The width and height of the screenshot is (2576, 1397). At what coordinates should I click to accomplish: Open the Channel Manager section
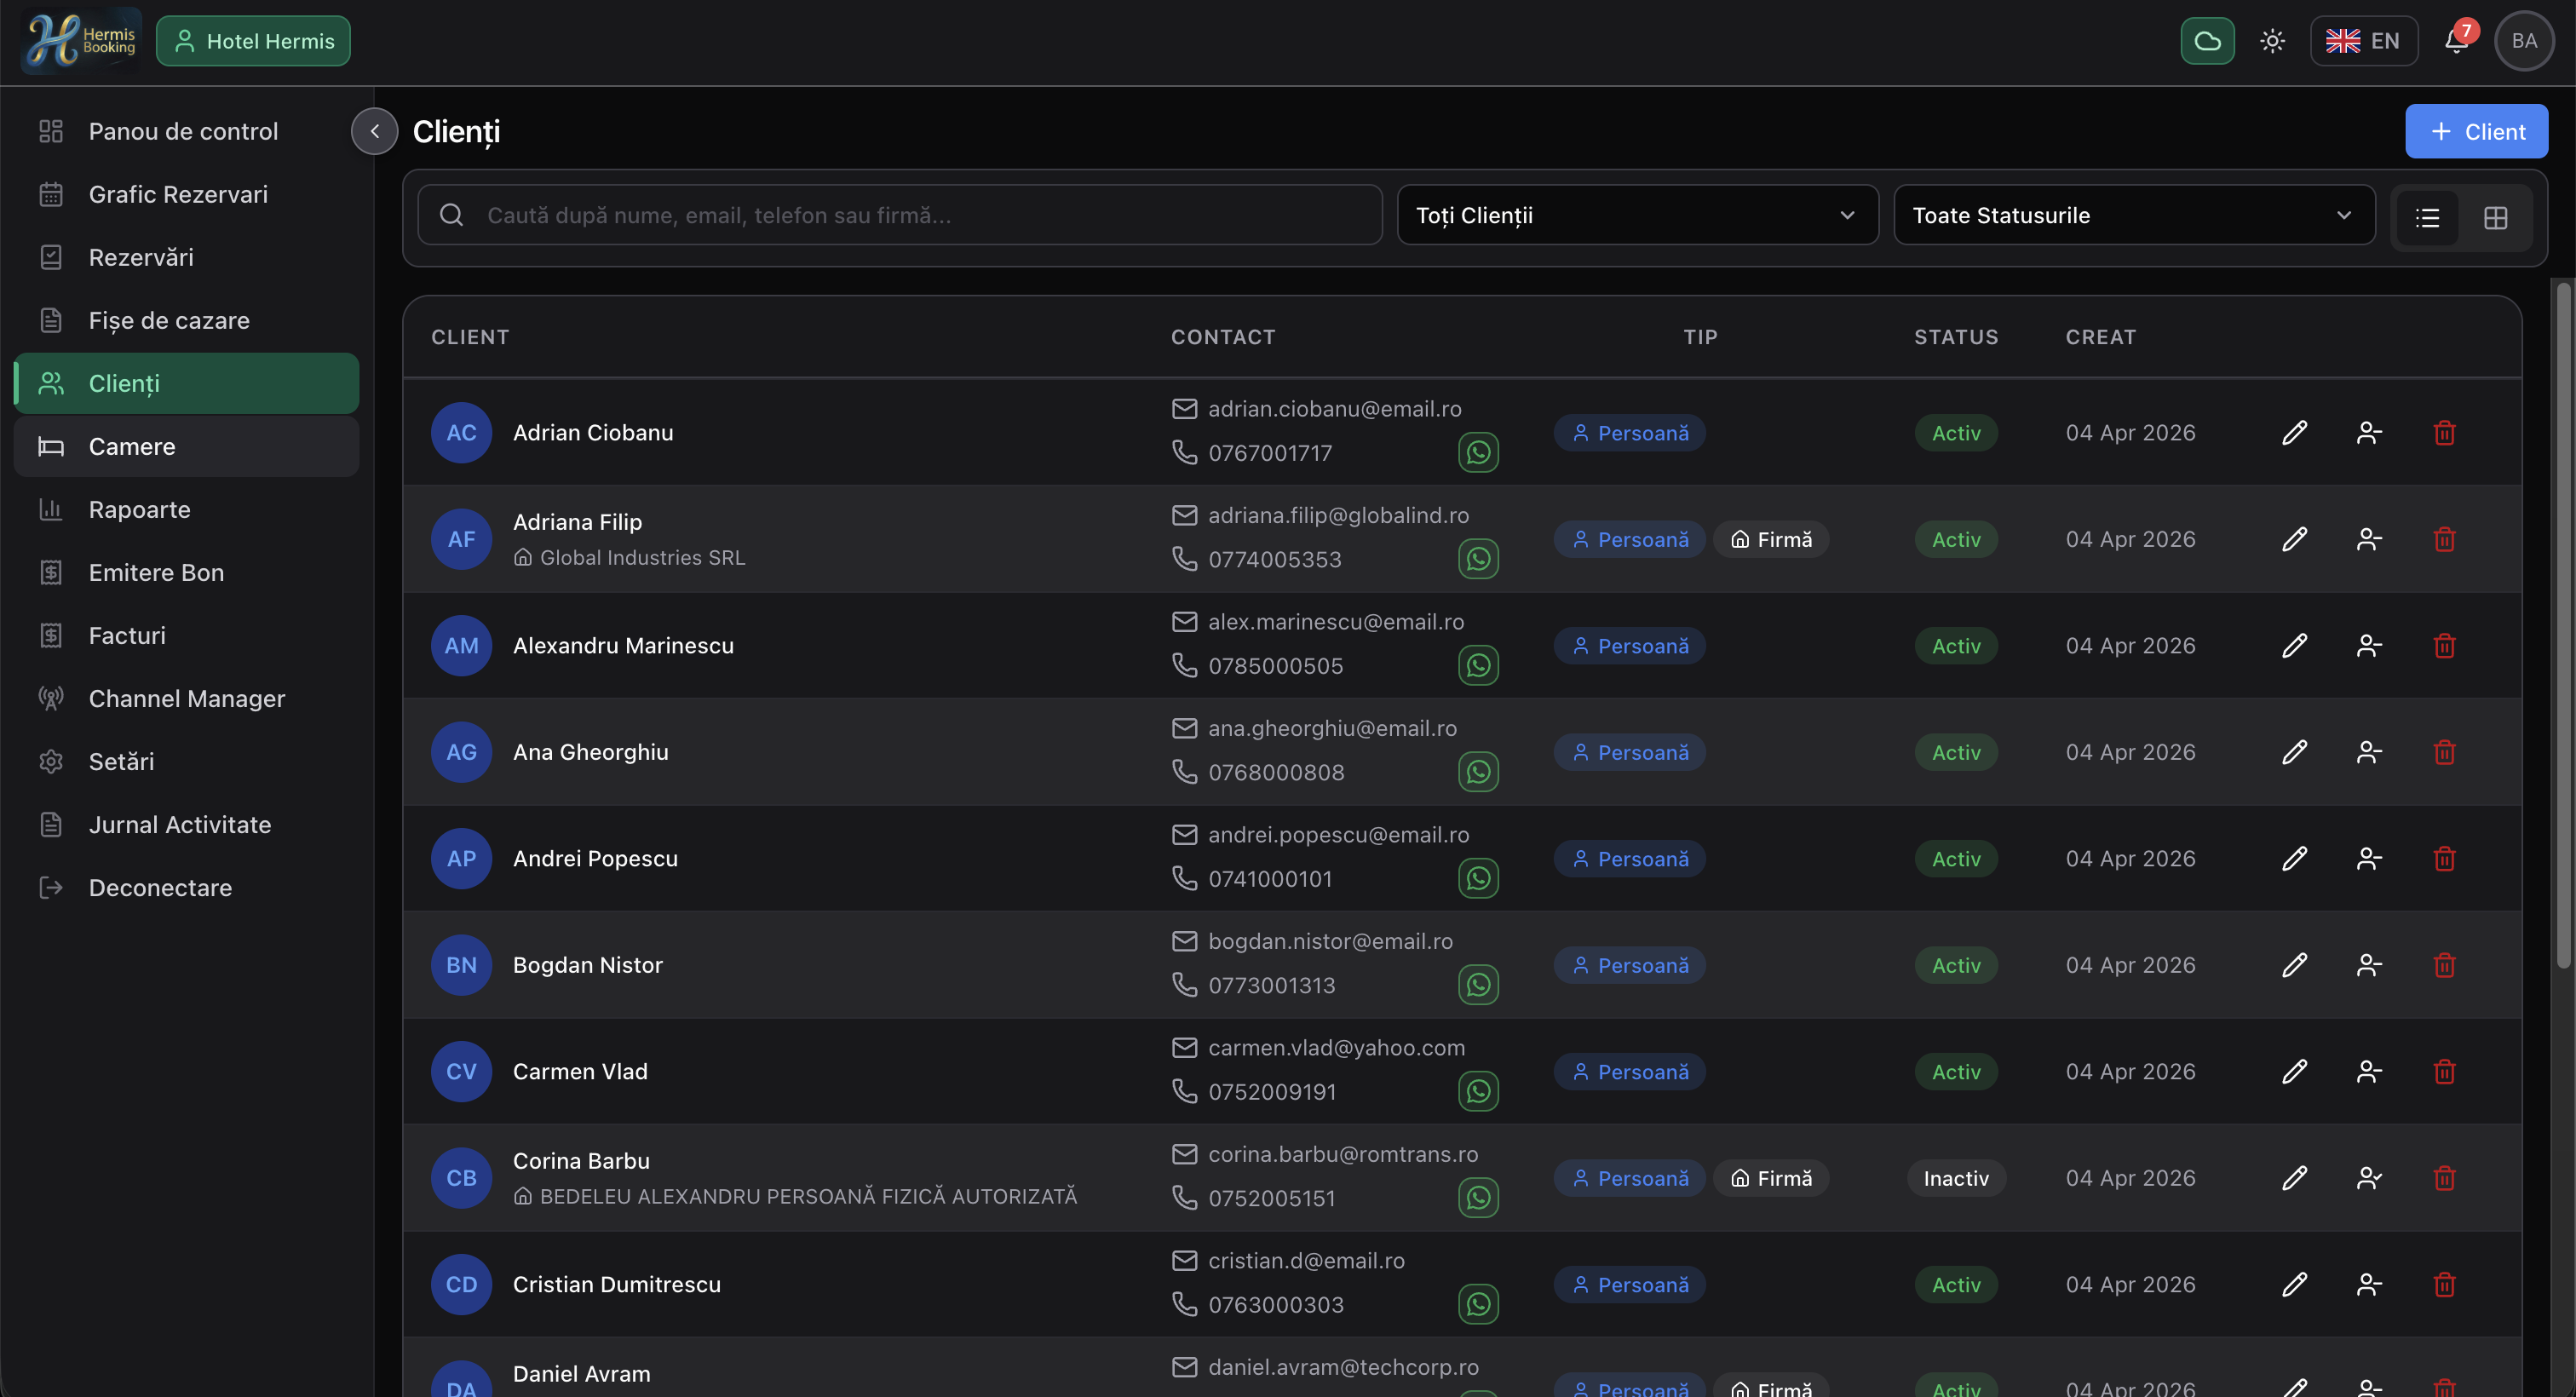[x=186, y=698]
